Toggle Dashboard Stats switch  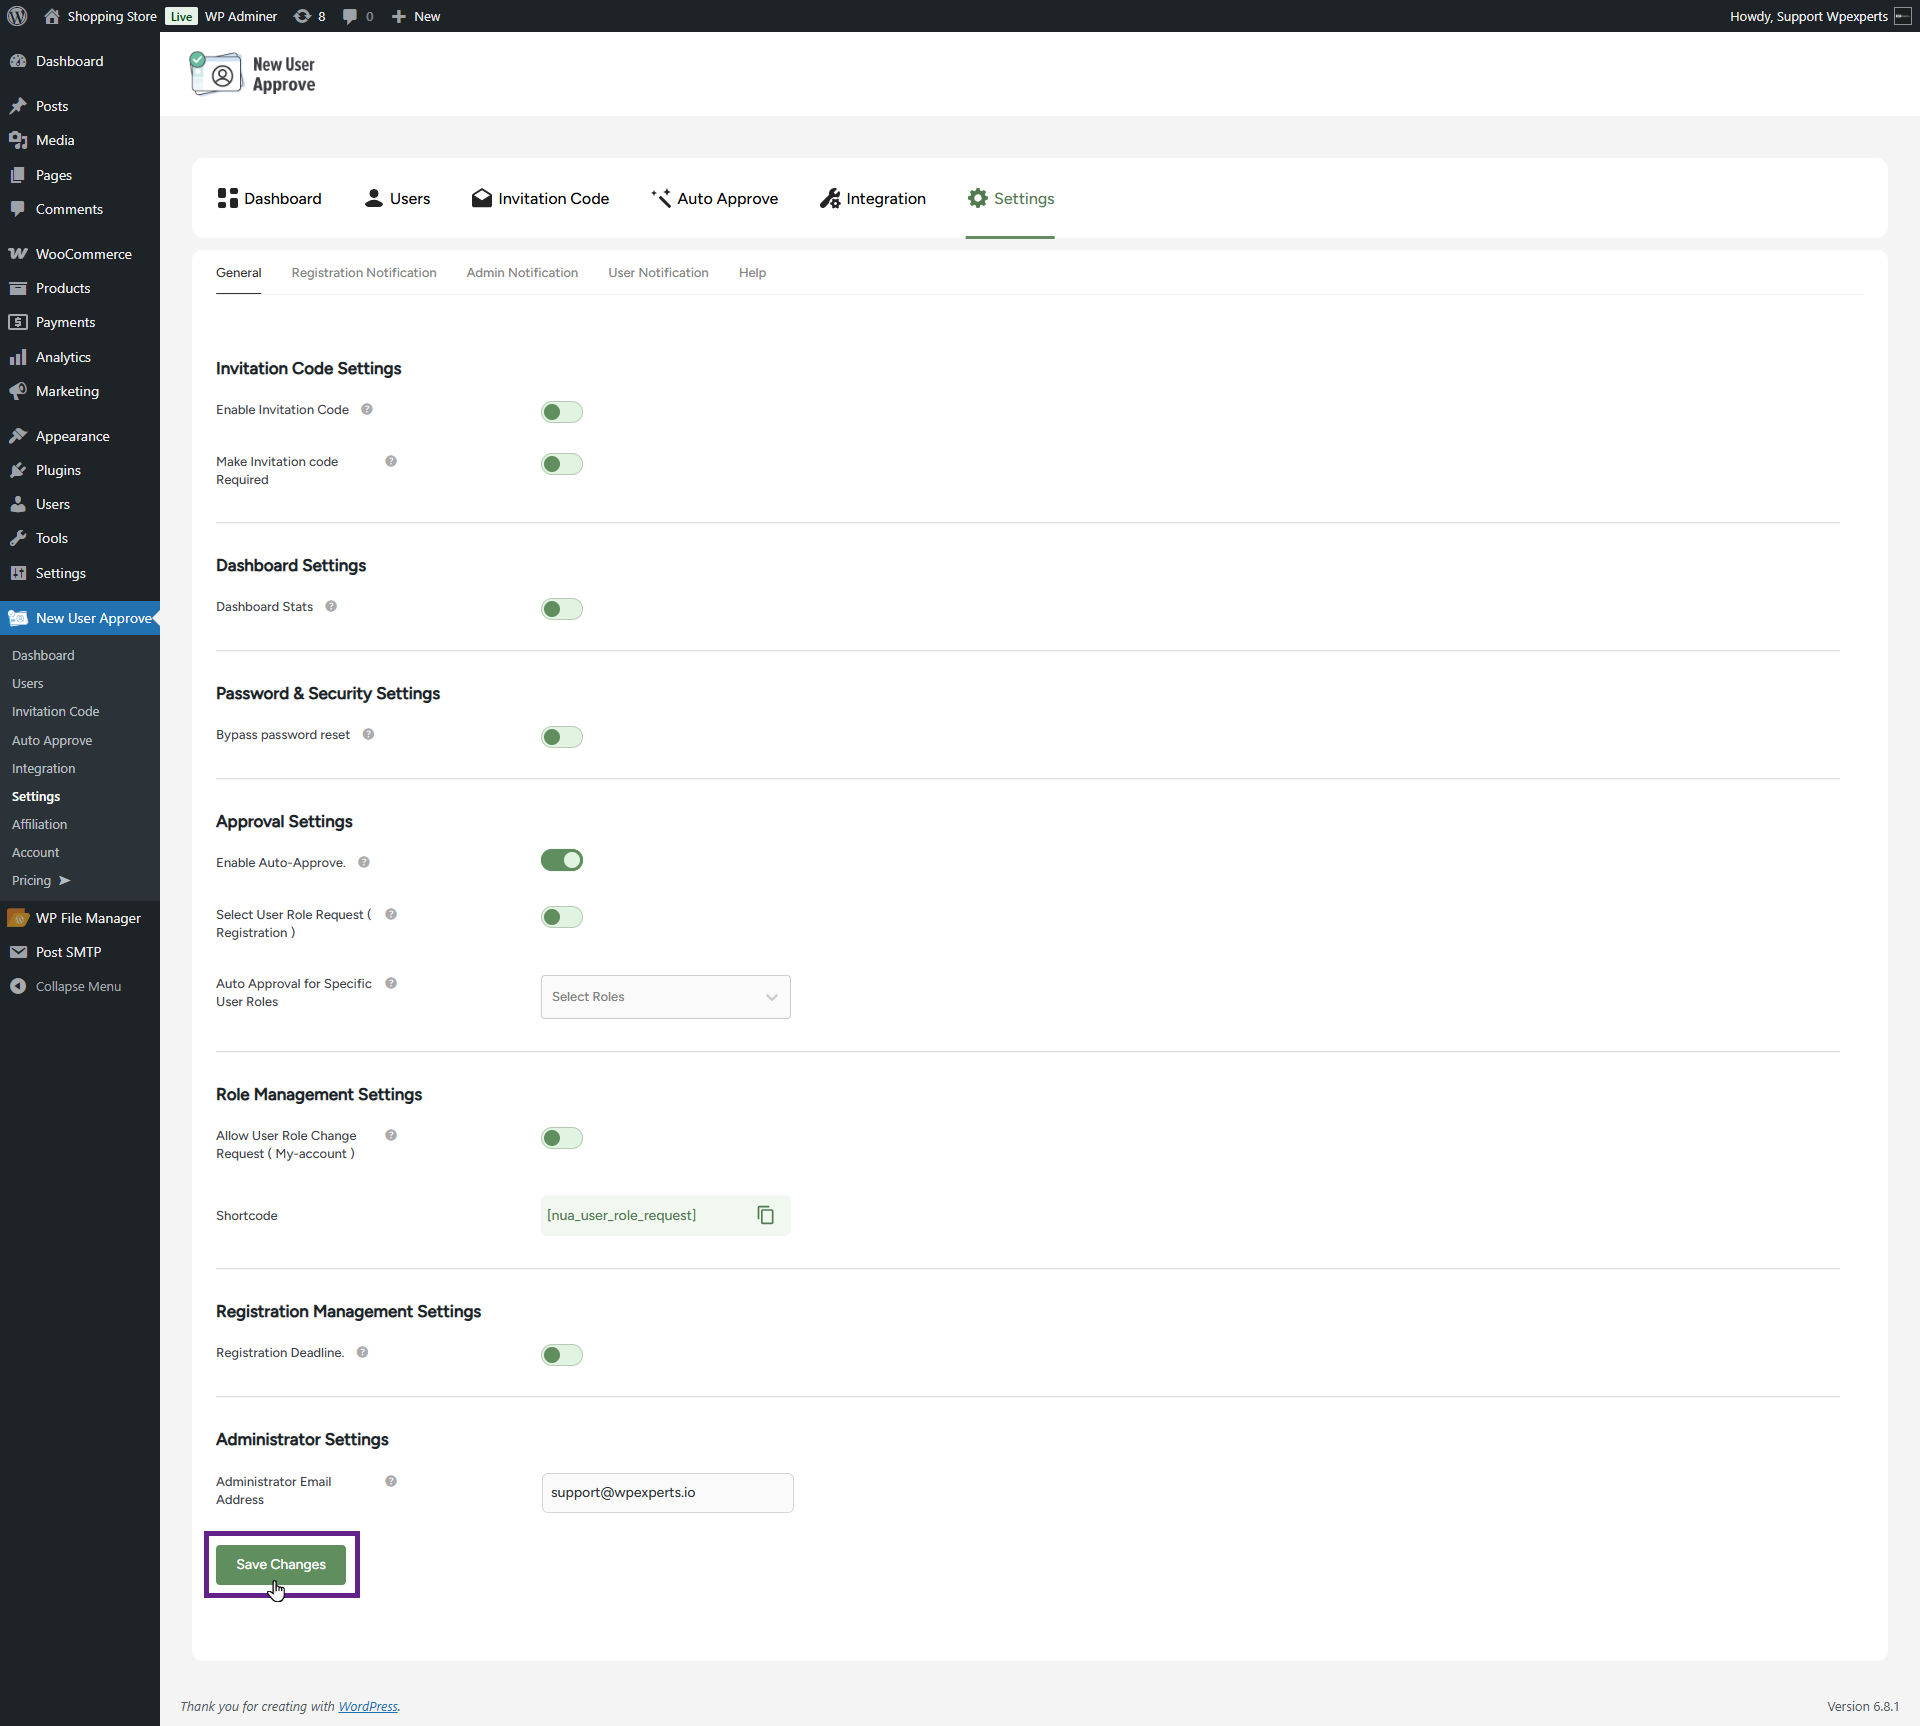coord(561,609)
